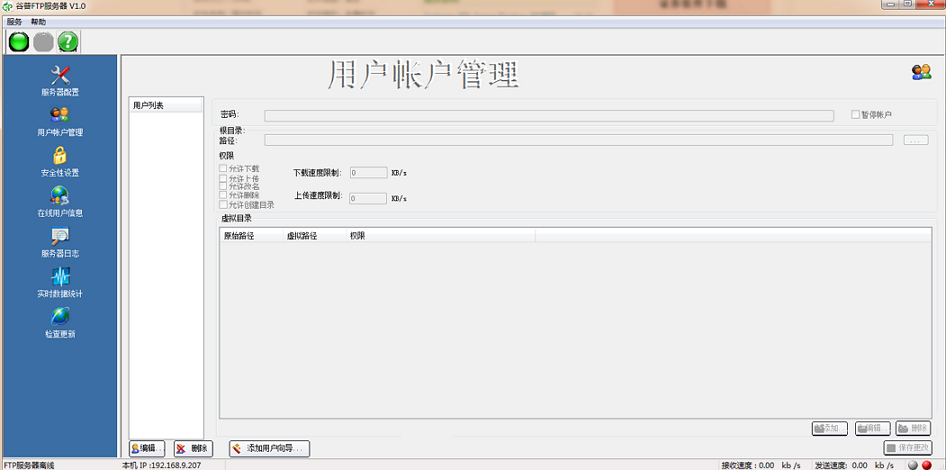Launch 添加用户向导 button
Screen dimensions: 946x470
pyautogui.click(x=269, y=448)
